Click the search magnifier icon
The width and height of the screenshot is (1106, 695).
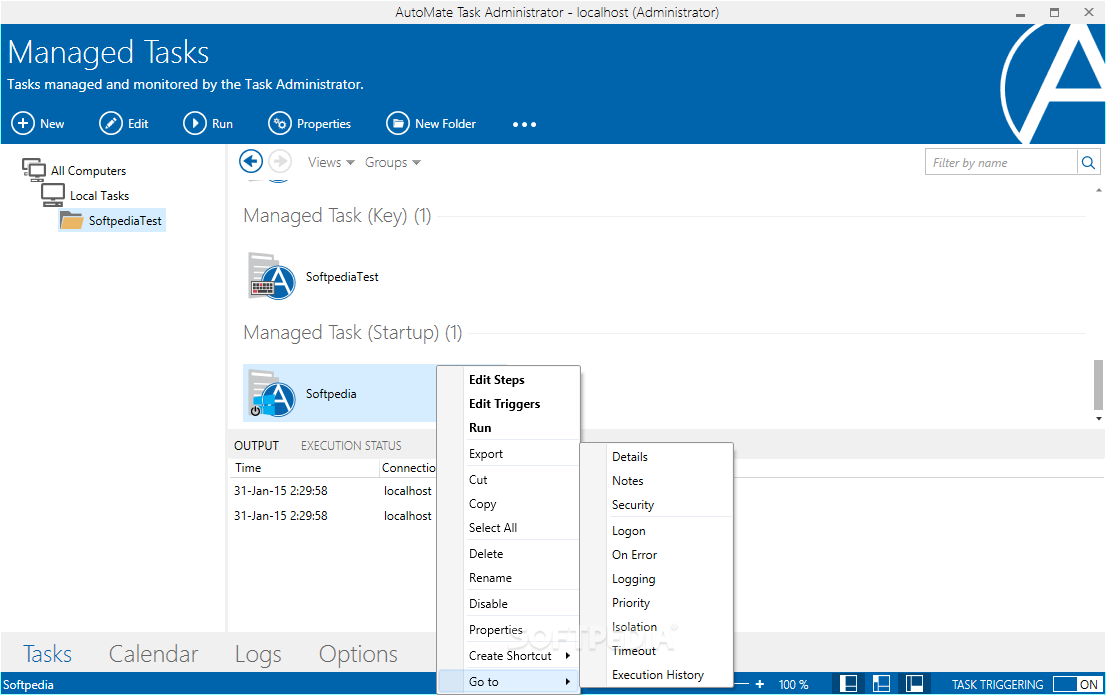(1088, 162)
